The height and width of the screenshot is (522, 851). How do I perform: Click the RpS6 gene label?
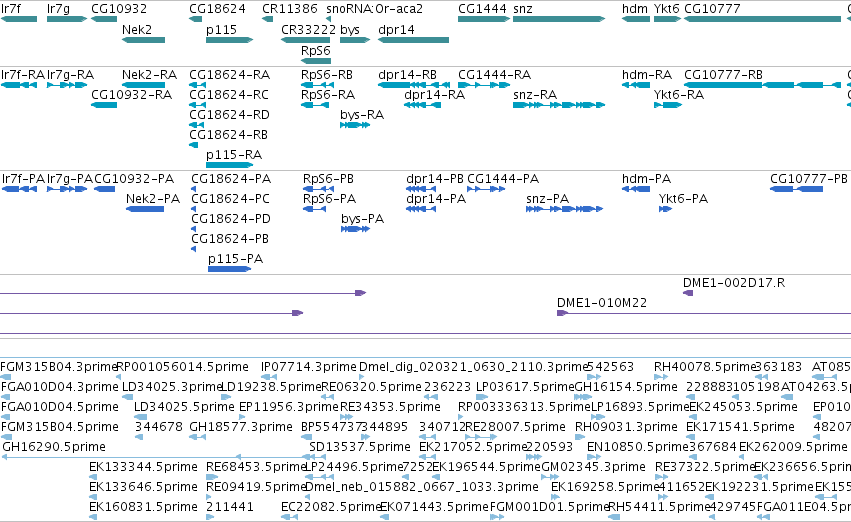pyautogui.click(x=315, y=50)
